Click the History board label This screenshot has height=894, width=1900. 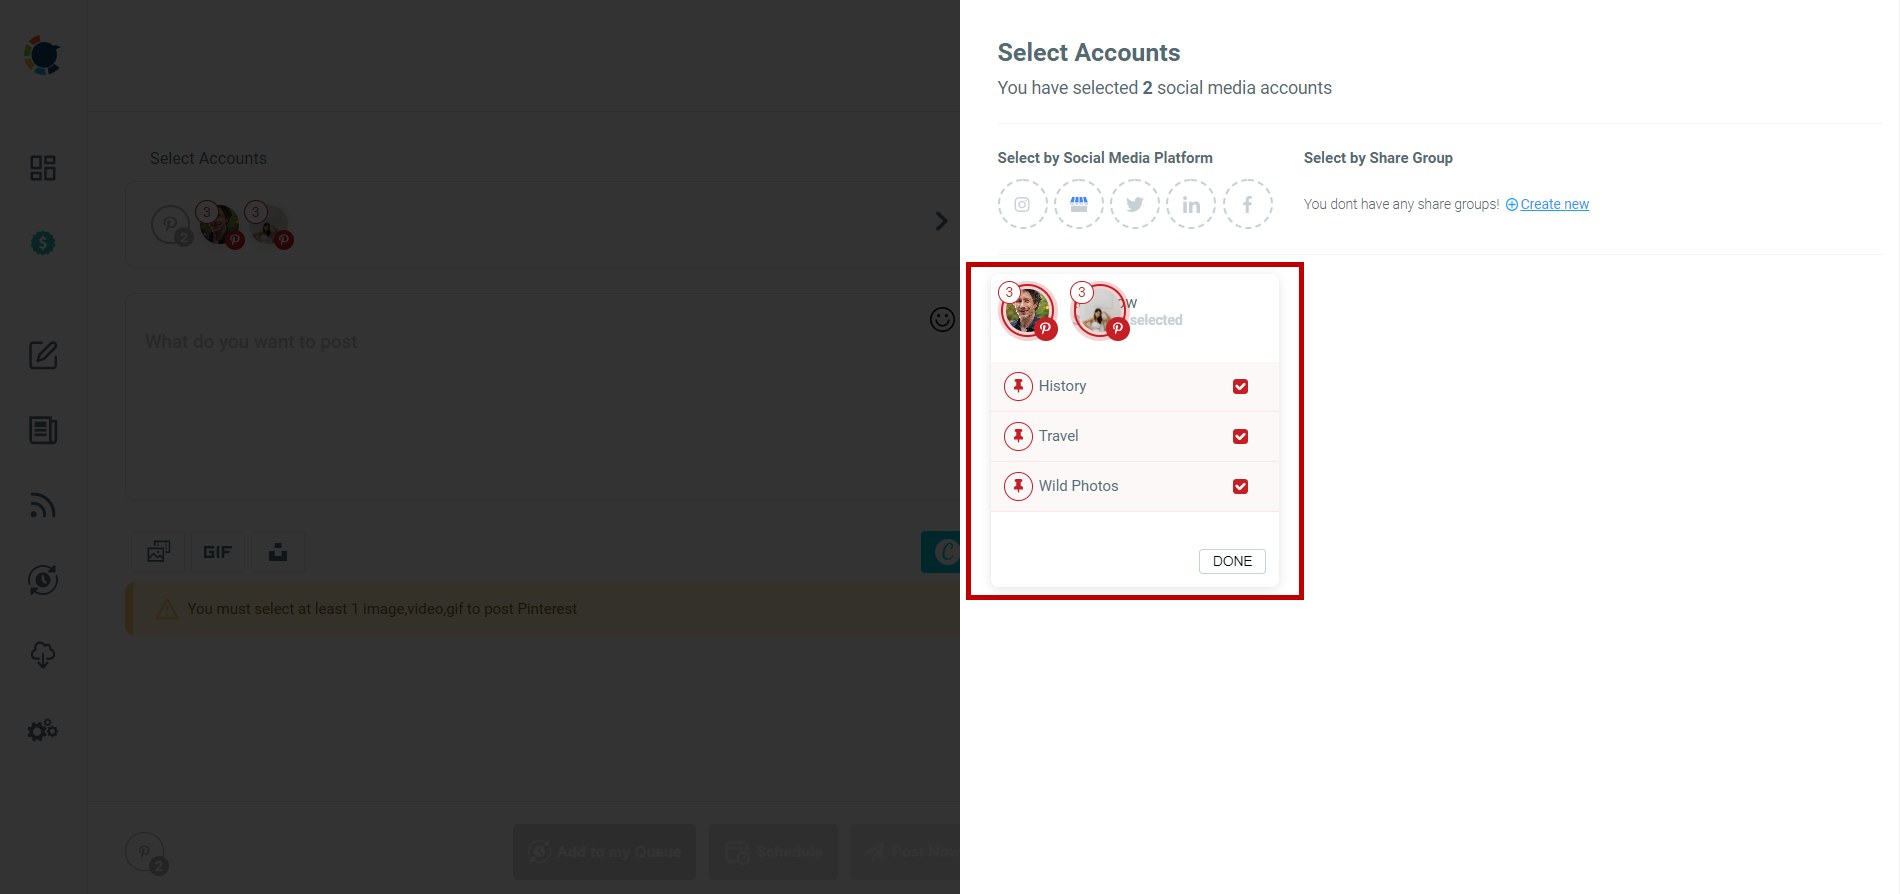(x=1062, y=386)
